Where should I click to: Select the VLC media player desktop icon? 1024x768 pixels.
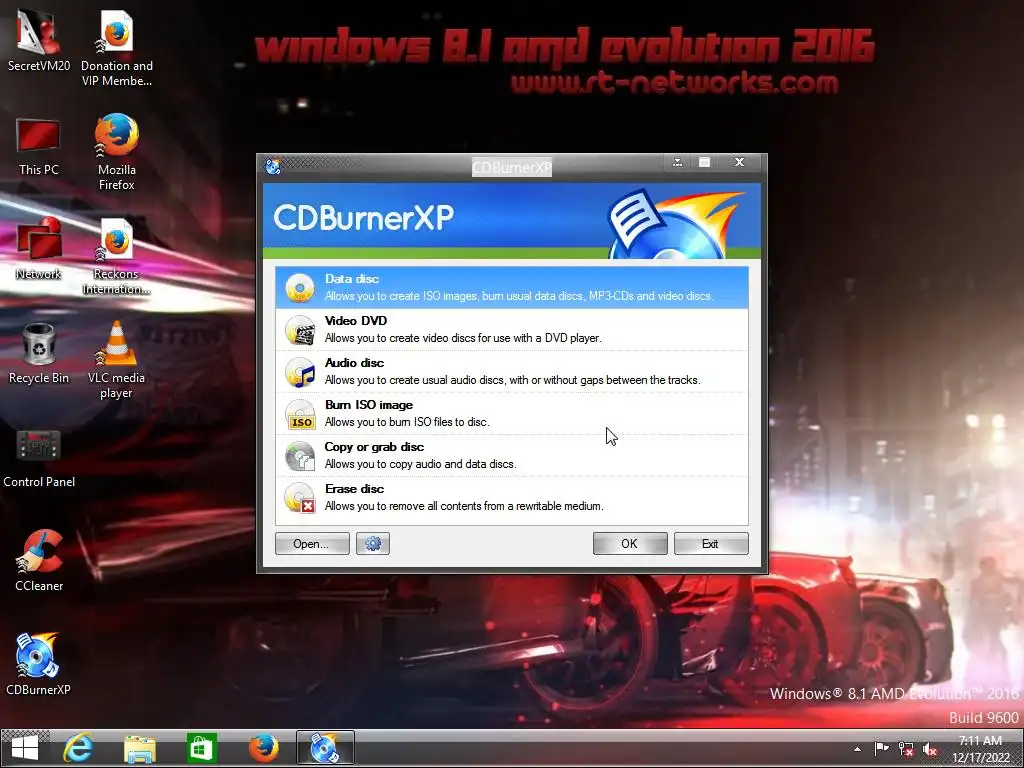[x=117, y=360]
